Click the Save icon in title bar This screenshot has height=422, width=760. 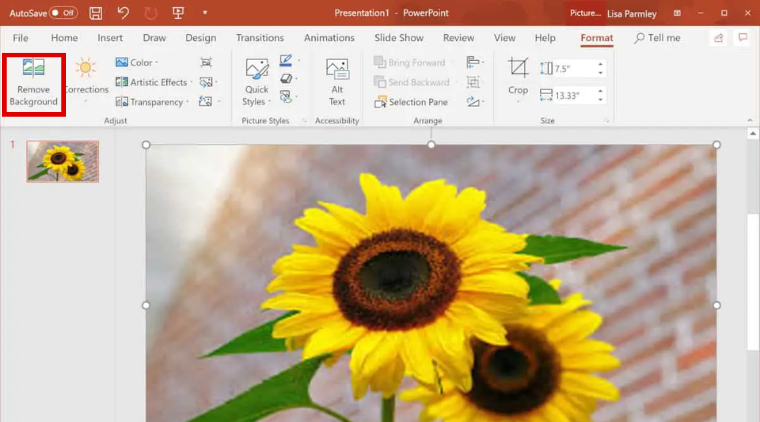coord(95,13)
